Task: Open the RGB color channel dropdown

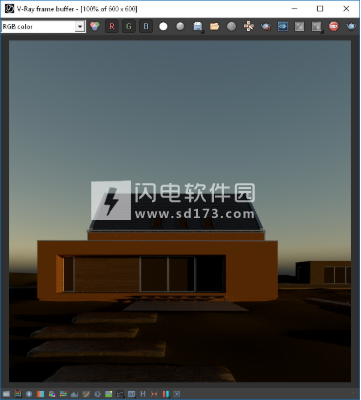Action: (43, 27)
